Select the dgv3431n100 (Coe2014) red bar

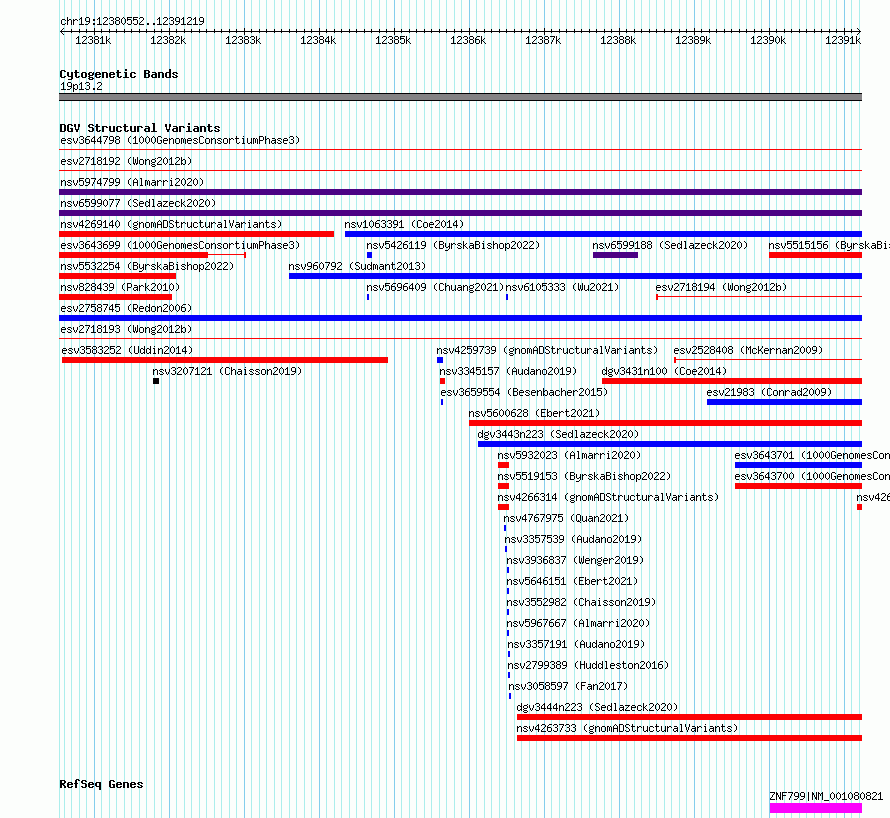coord(732,381)
